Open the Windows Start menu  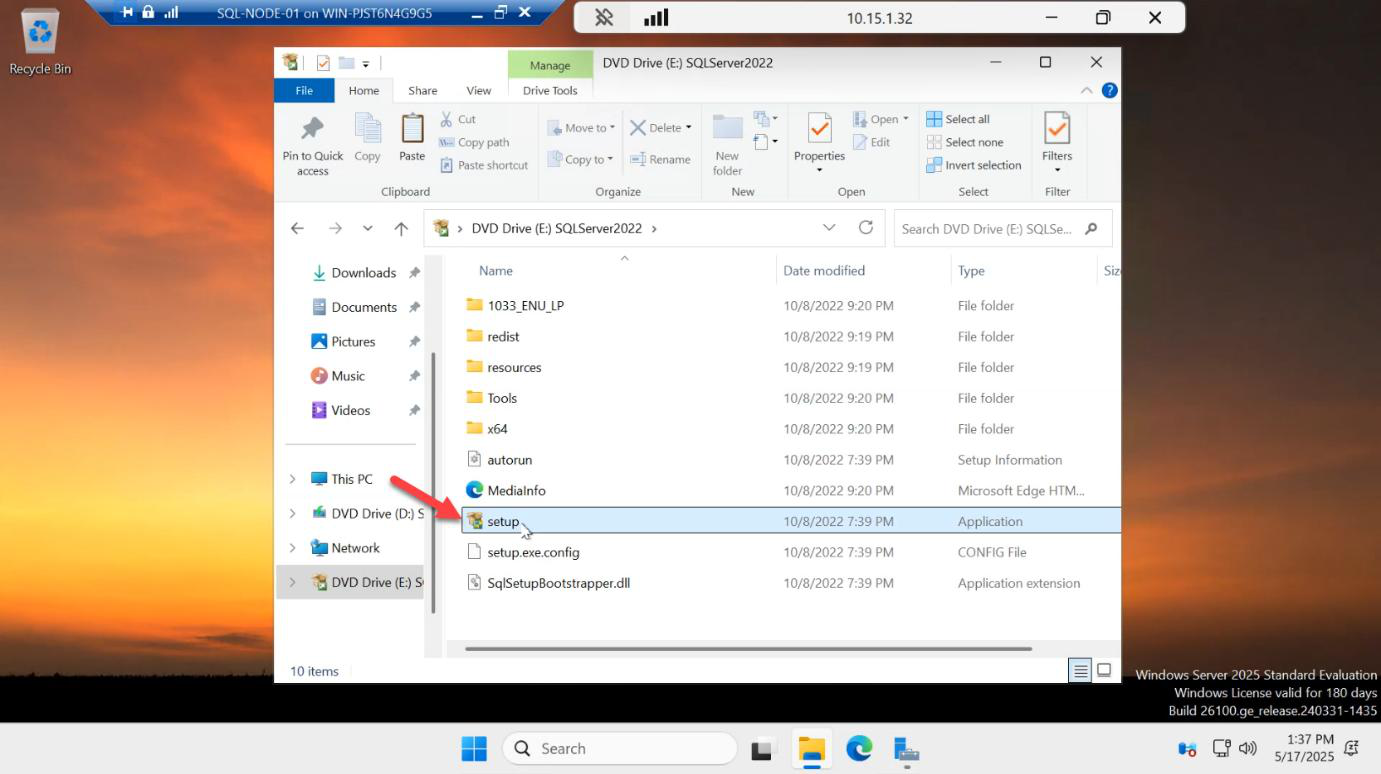(x=473, y=748)
